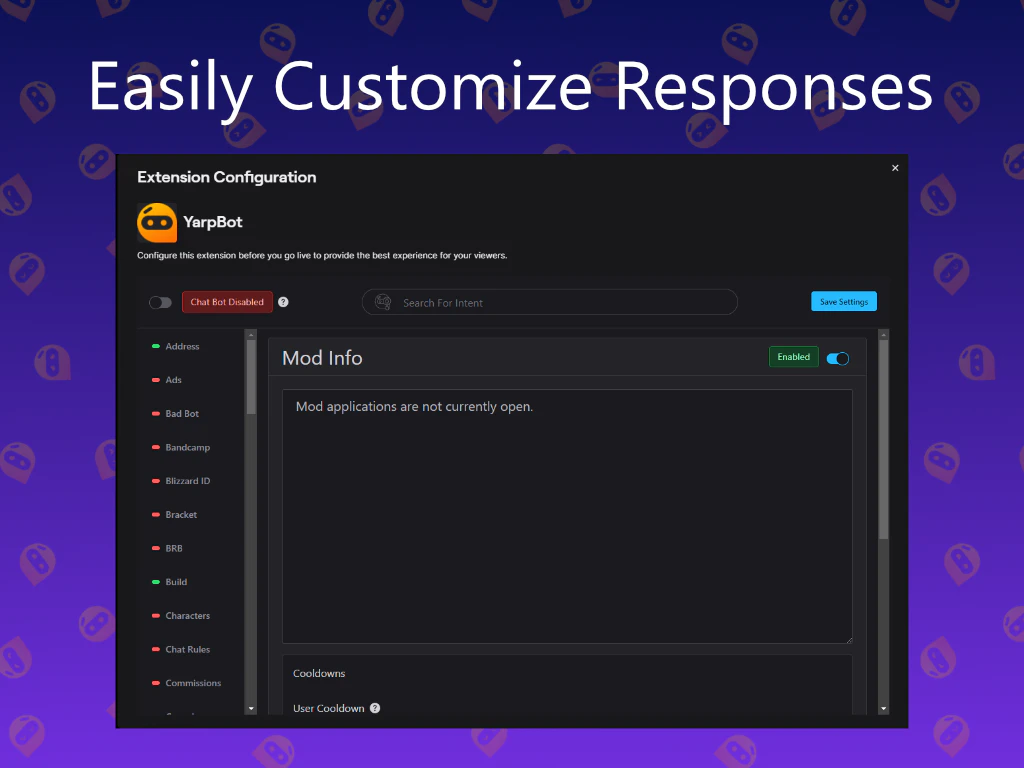Click the YarpBot logo icon

coord(157,223)
